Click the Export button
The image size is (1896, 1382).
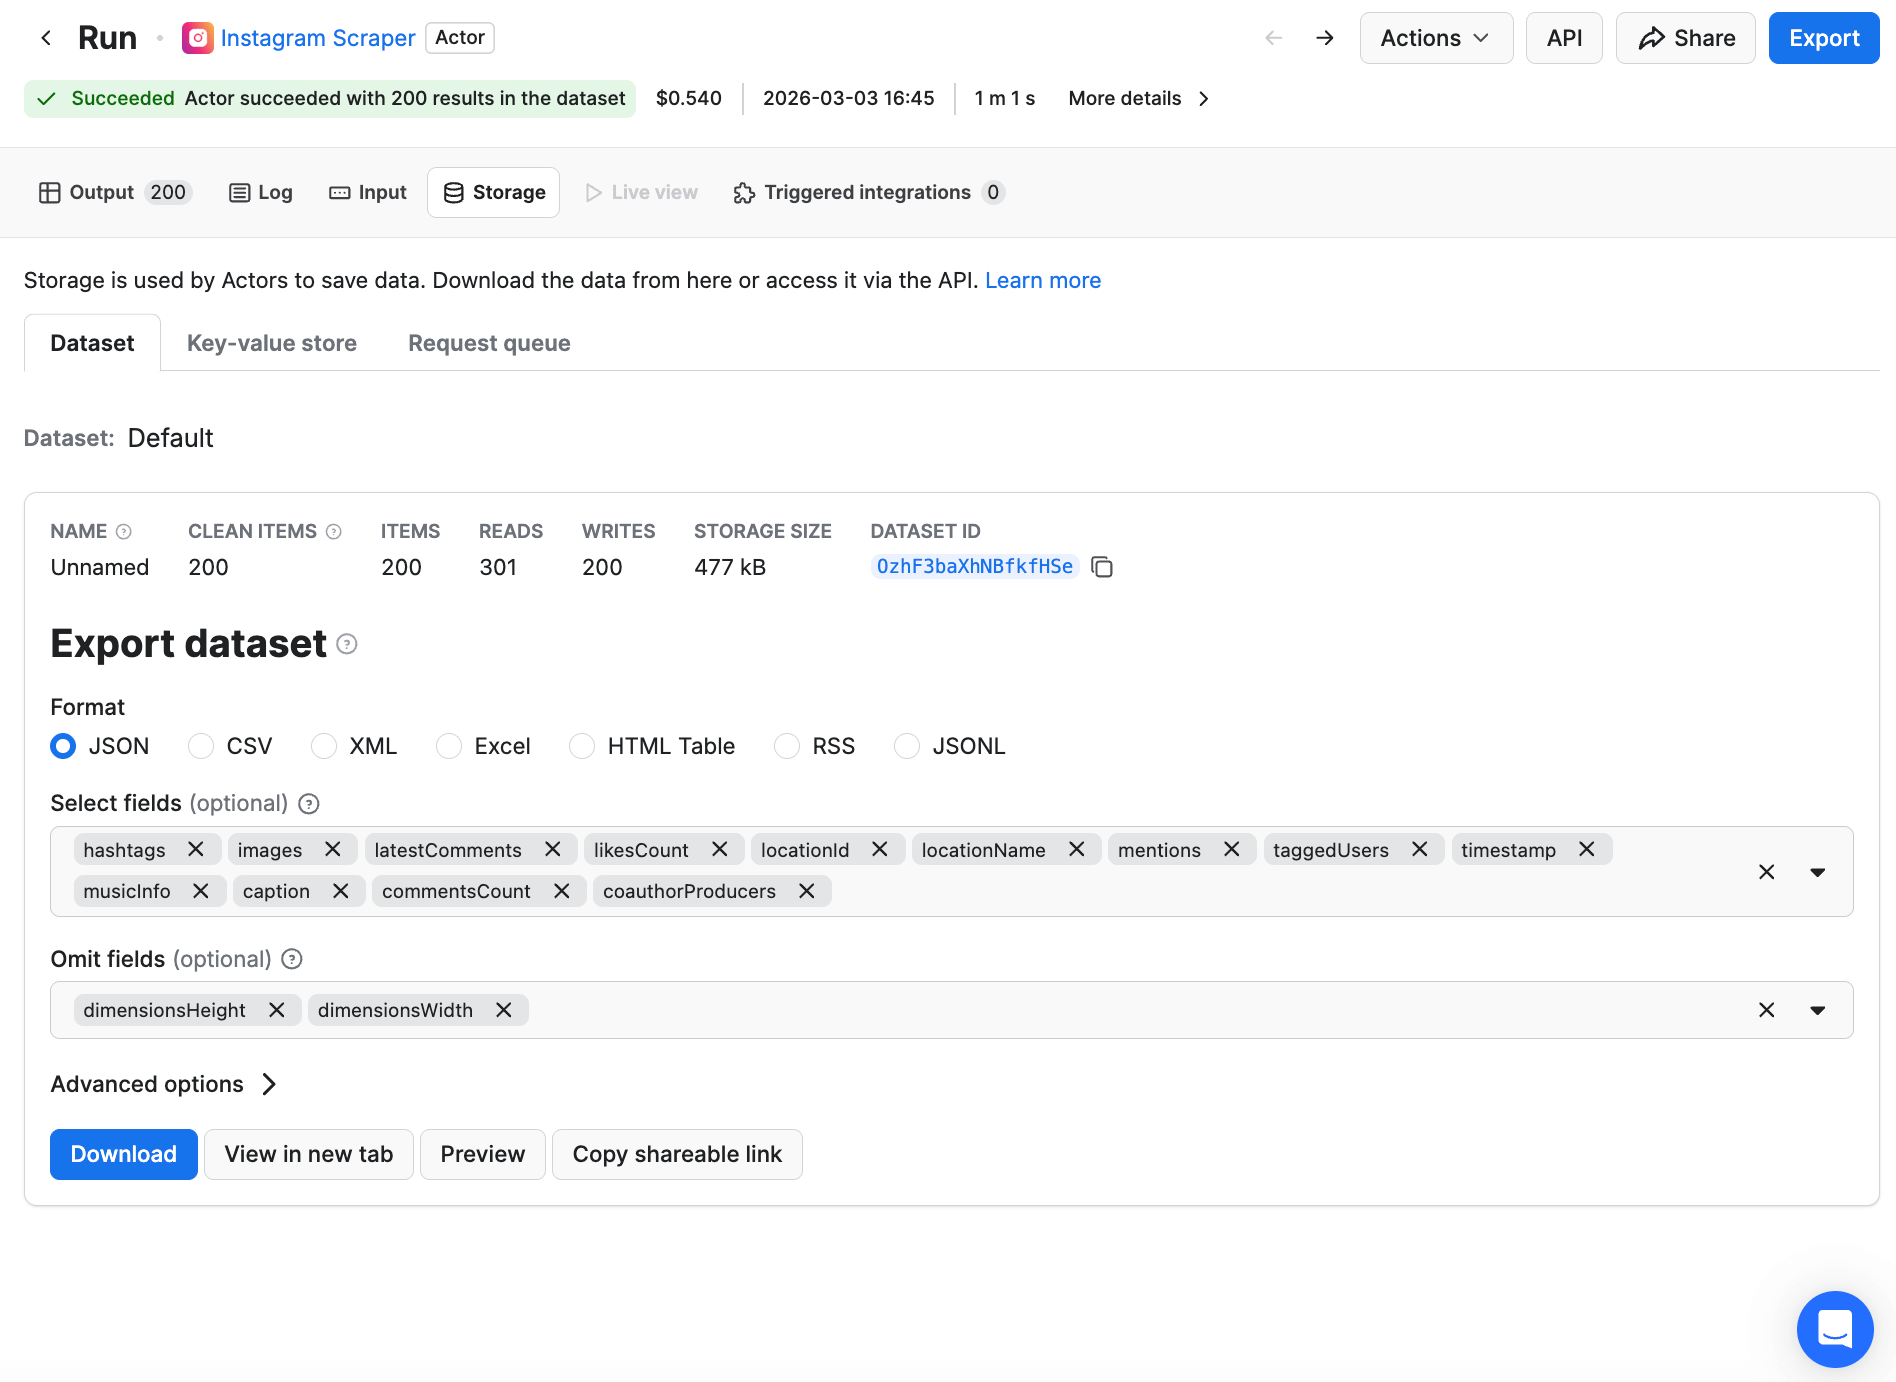[x=1824, y=38]
